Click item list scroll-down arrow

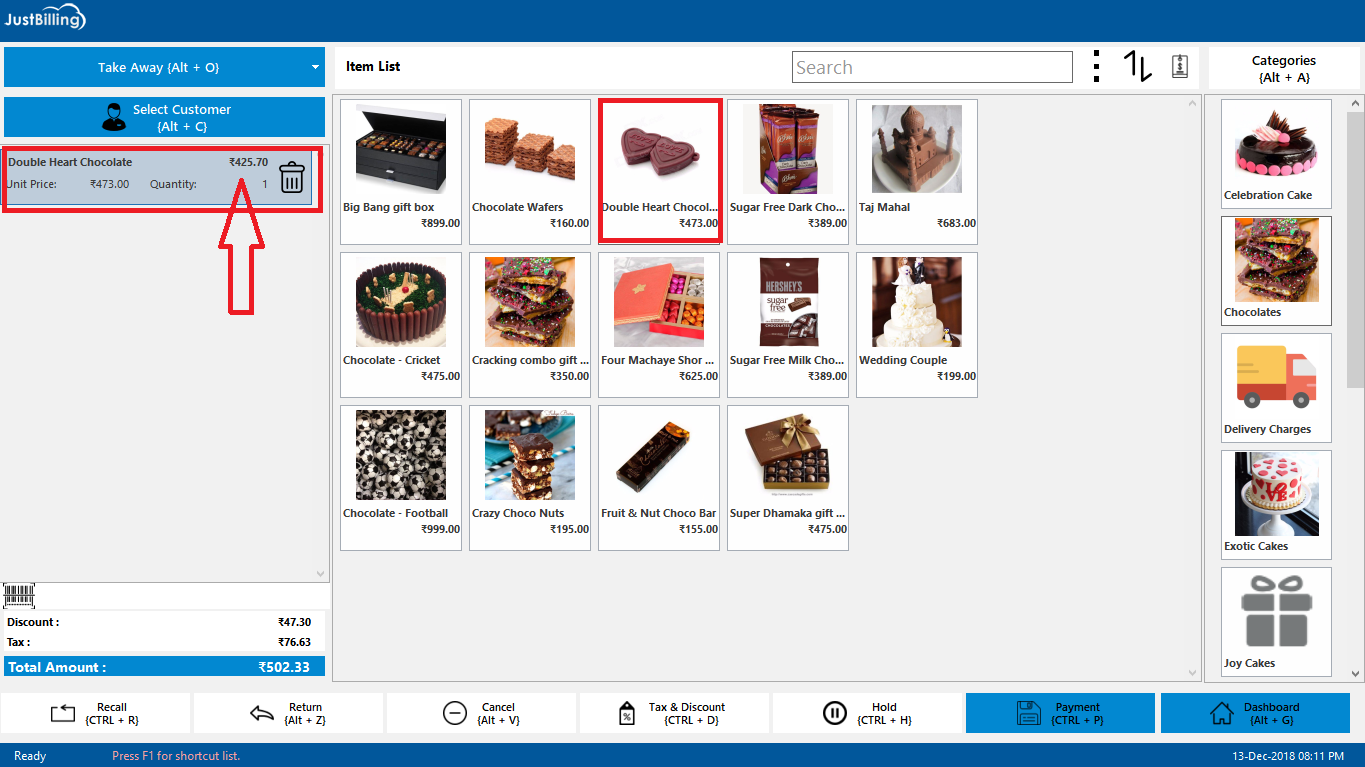tap(1193, 673)
